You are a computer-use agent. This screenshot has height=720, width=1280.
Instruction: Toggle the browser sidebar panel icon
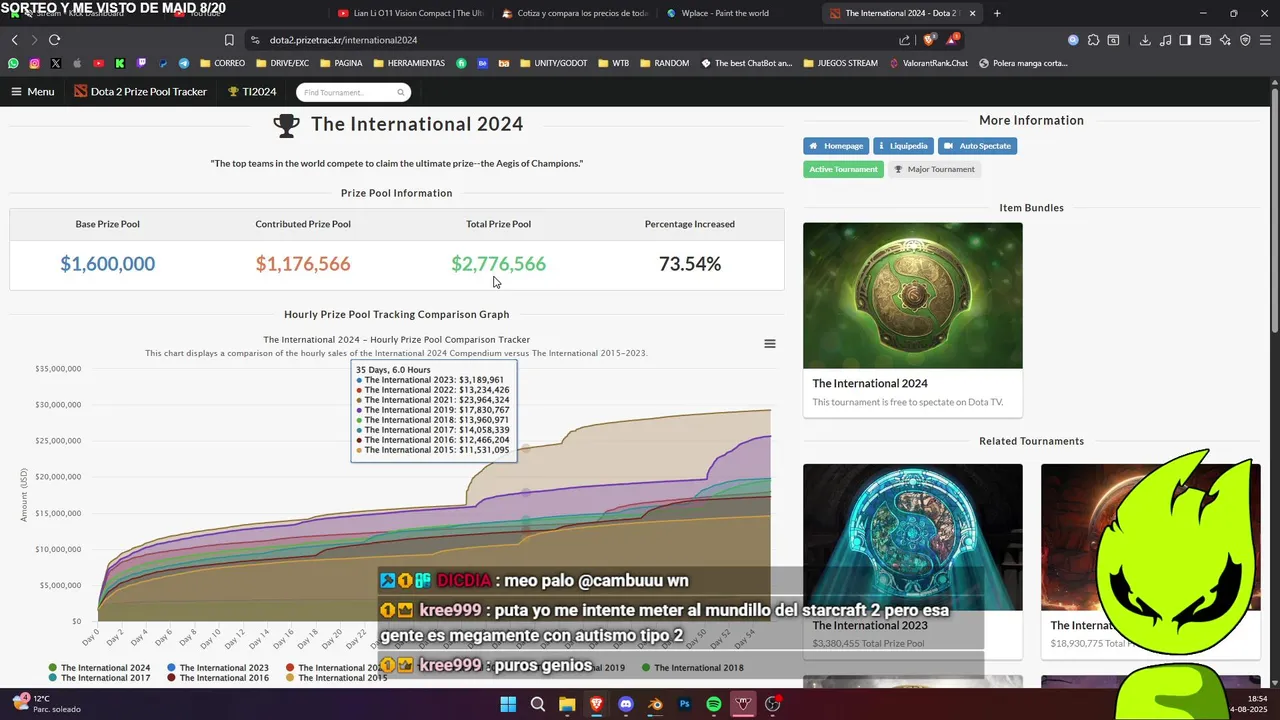coord(1185,40)
